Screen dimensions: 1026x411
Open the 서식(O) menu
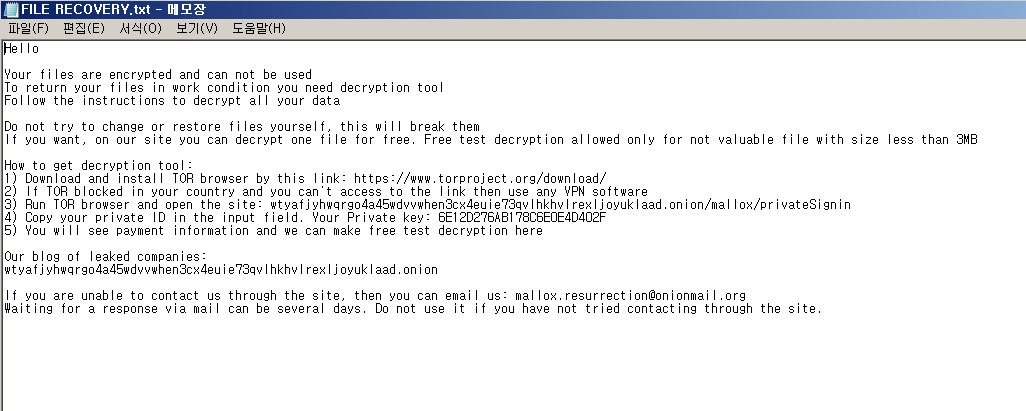tap(140, 28)
